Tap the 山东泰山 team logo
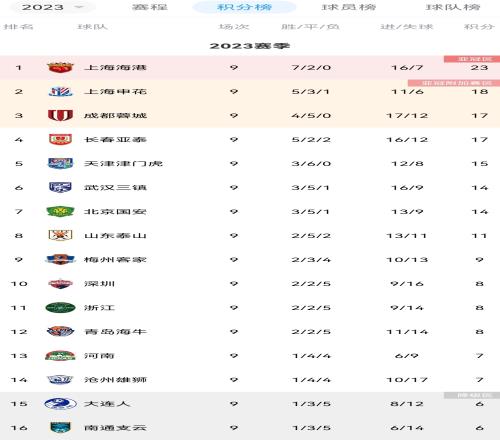Viewport: 500px width, 440px height. coord(60,235)
